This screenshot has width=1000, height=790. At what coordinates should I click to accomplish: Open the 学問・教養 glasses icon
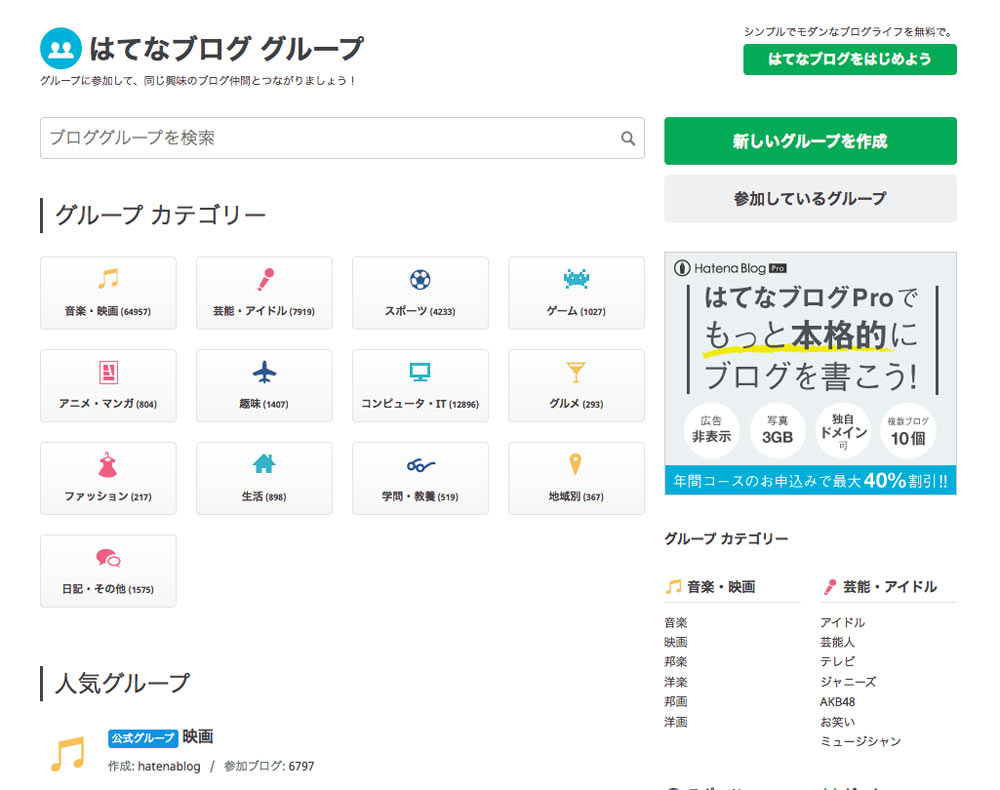pyautogui.click(x=421, y=465)
